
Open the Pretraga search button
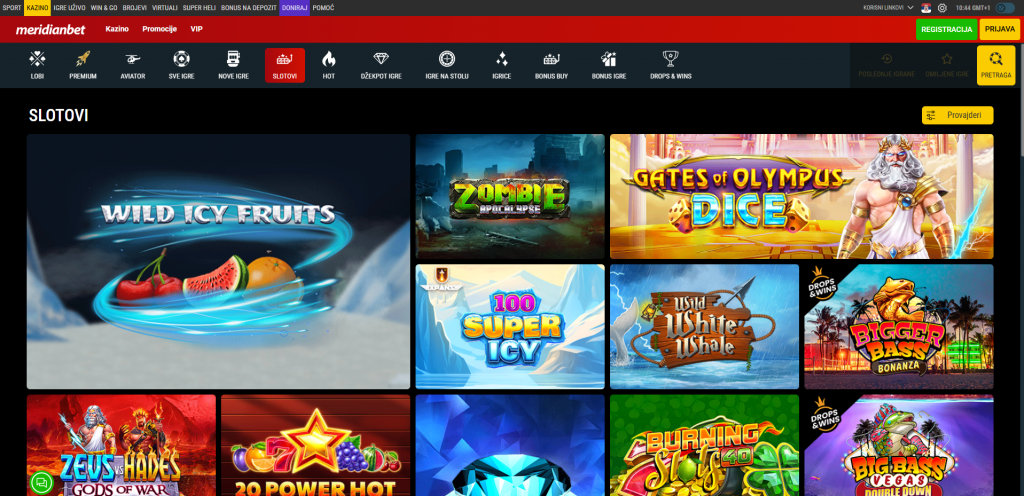tap(996, 65)
